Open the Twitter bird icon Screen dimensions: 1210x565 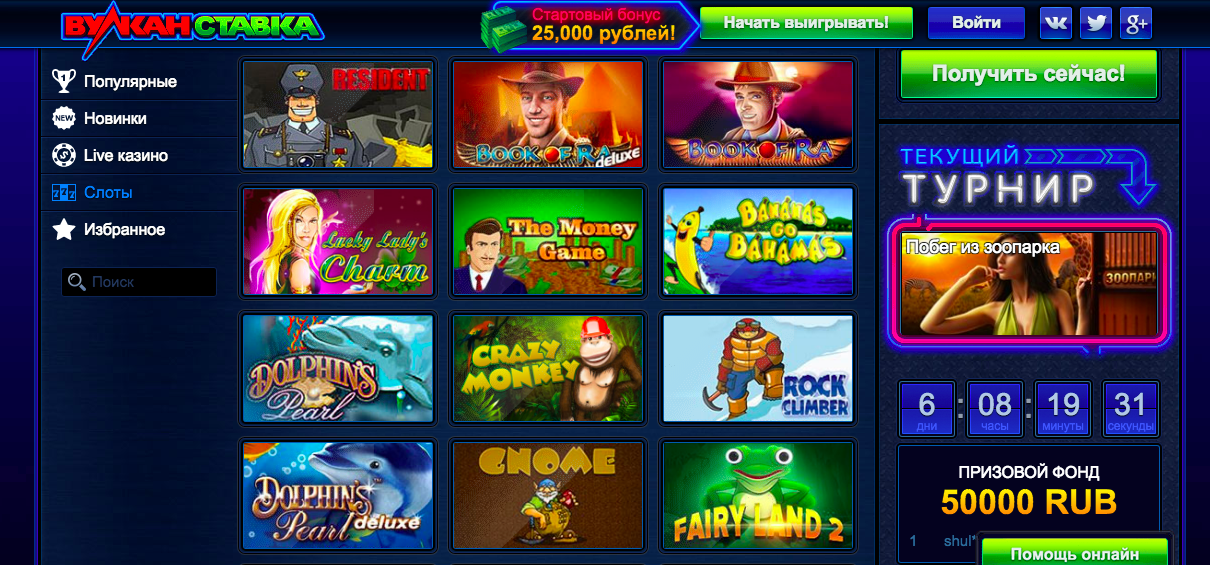(1096, 23)
